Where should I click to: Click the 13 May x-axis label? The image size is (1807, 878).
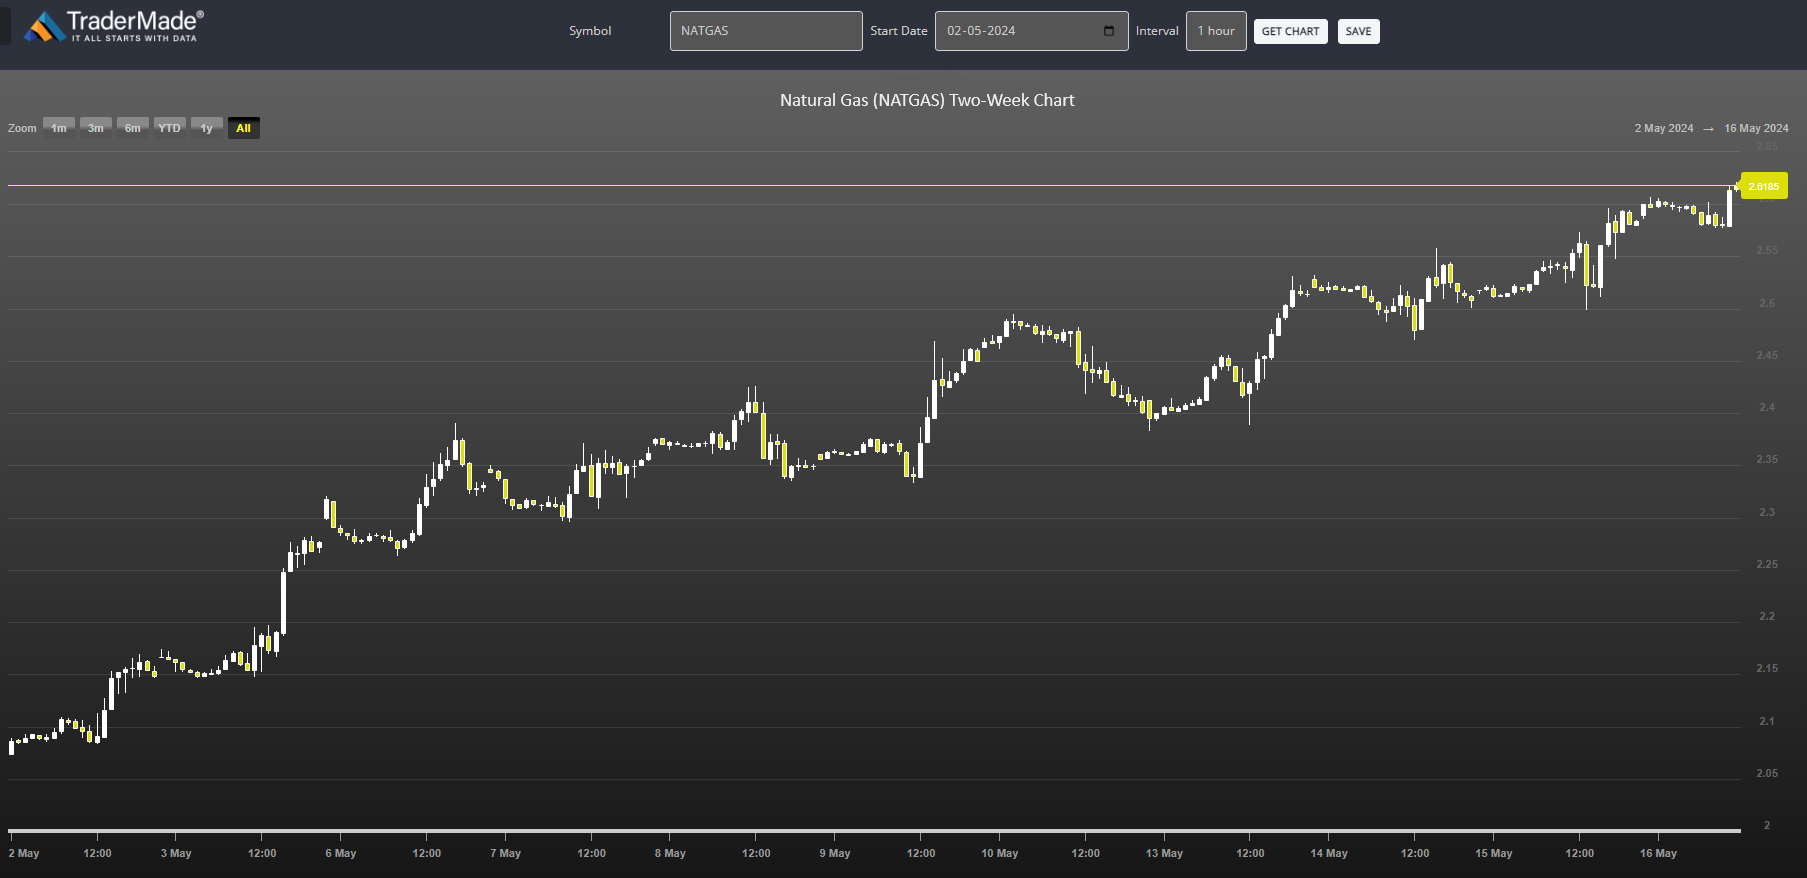coord(1164,853)
